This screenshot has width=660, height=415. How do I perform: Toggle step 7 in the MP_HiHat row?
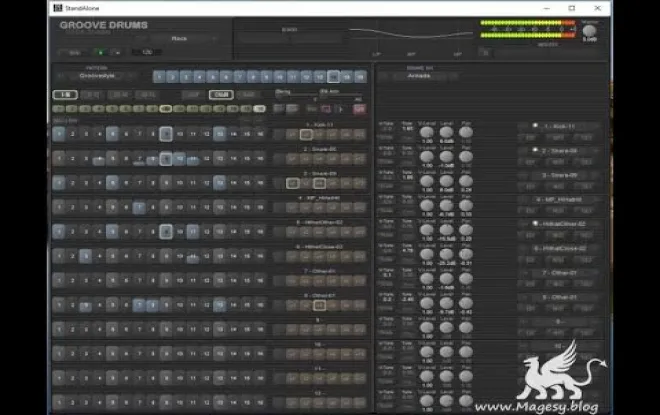coord(139,207)
